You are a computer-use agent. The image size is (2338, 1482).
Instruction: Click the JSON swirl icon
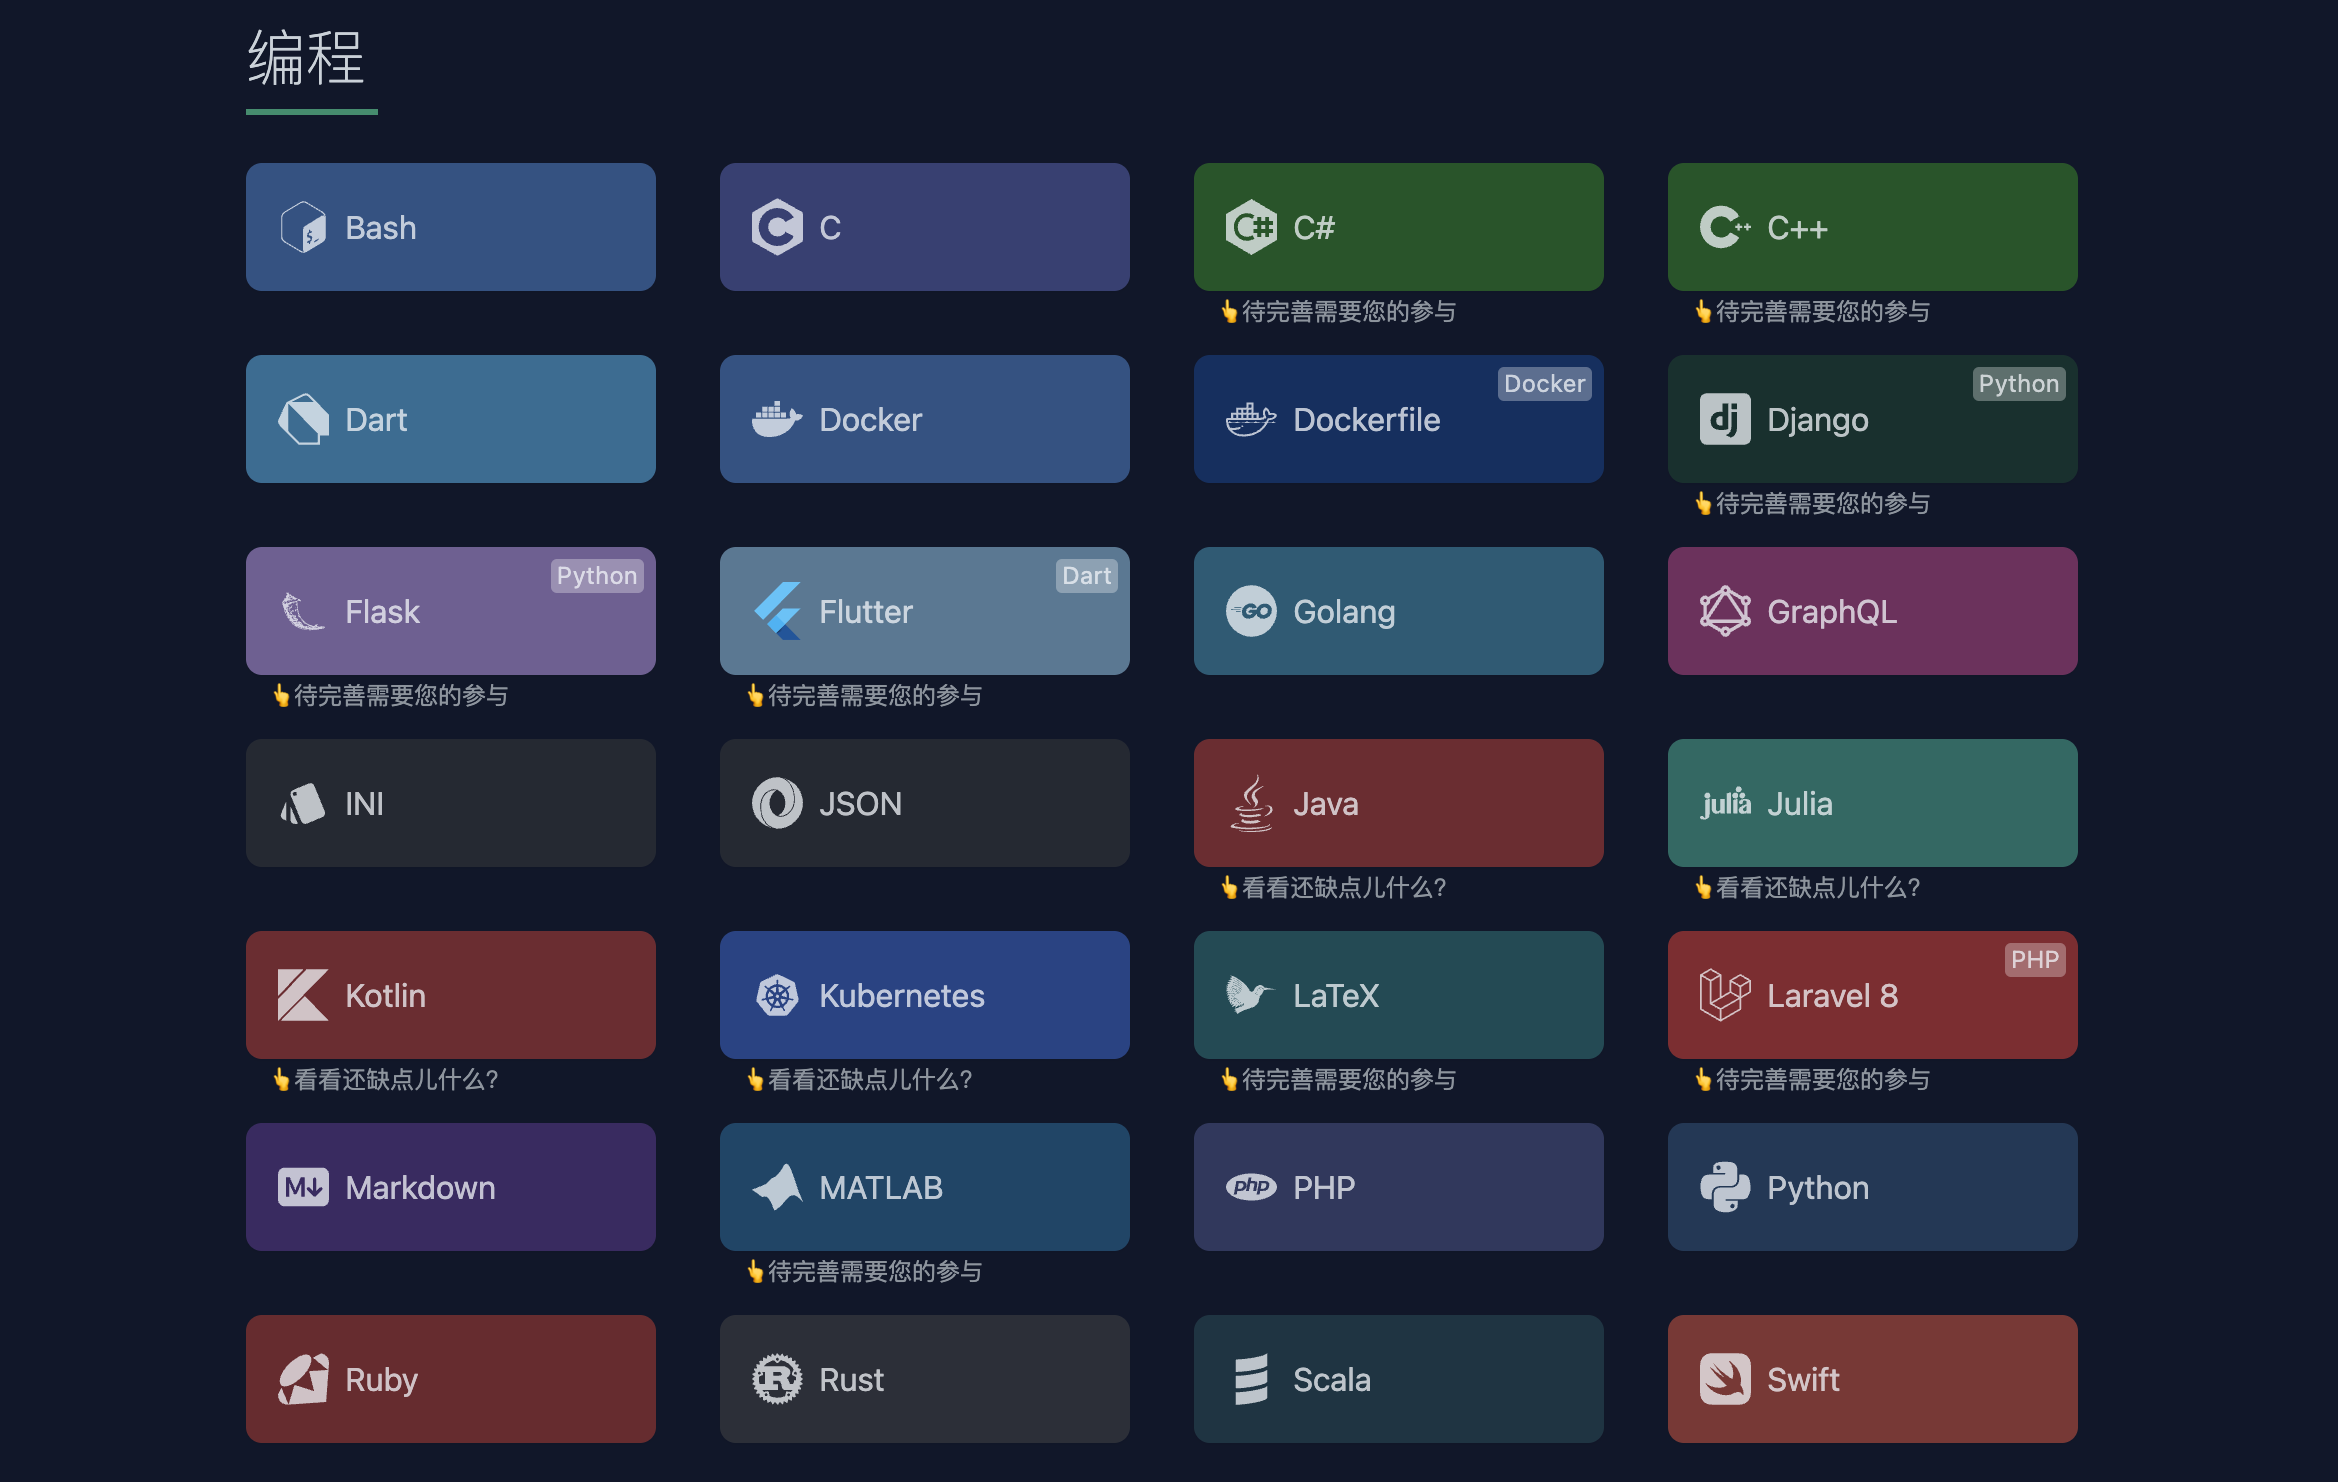(x=777, y=803)
